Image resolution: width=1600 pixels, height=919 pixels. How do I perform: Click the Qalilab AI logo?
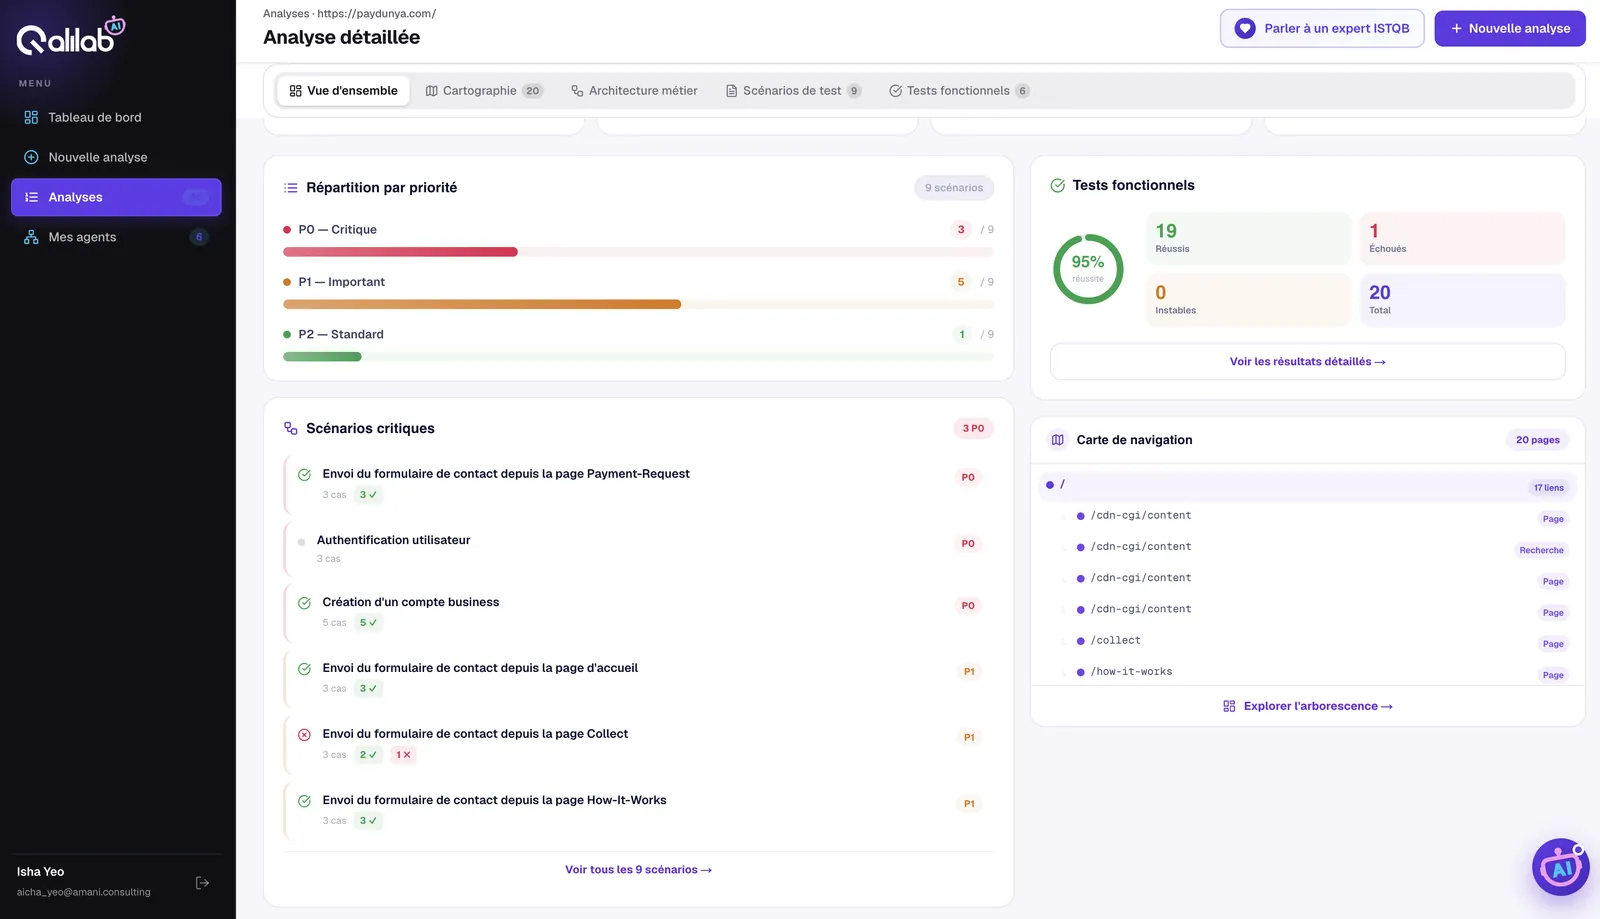click(x=71, y=36)
